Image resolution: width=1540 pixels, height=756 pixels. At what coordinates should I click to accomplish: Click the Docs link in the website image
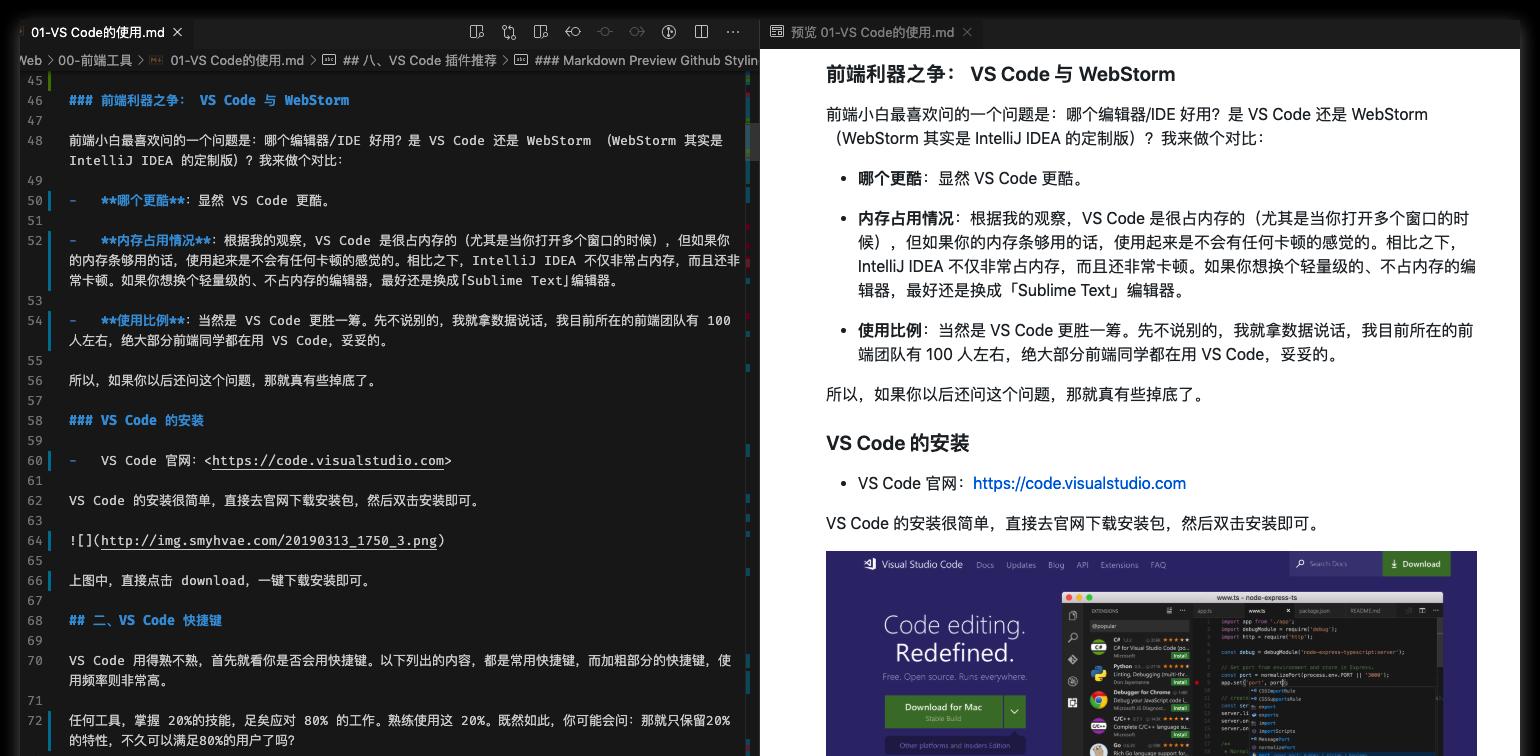(x=985, y=565)
